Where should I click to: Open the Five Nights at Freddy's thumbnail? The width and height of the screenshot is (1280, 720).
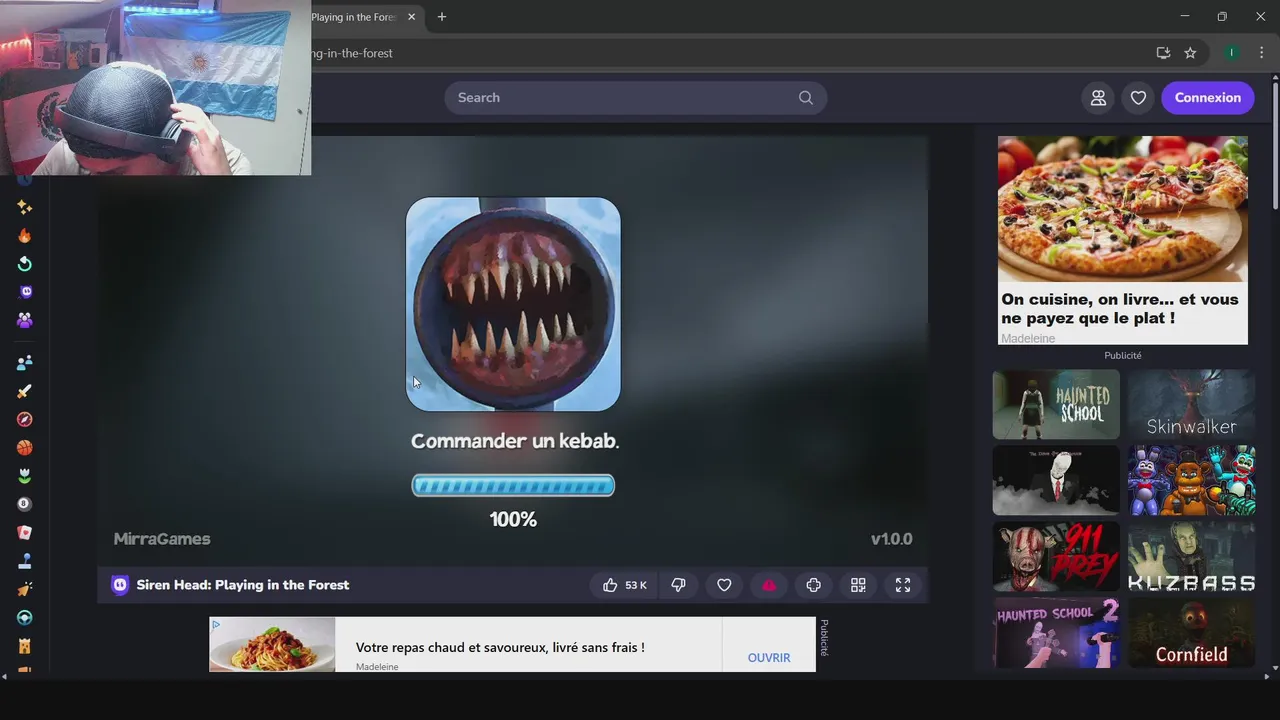coord(1191,480)
